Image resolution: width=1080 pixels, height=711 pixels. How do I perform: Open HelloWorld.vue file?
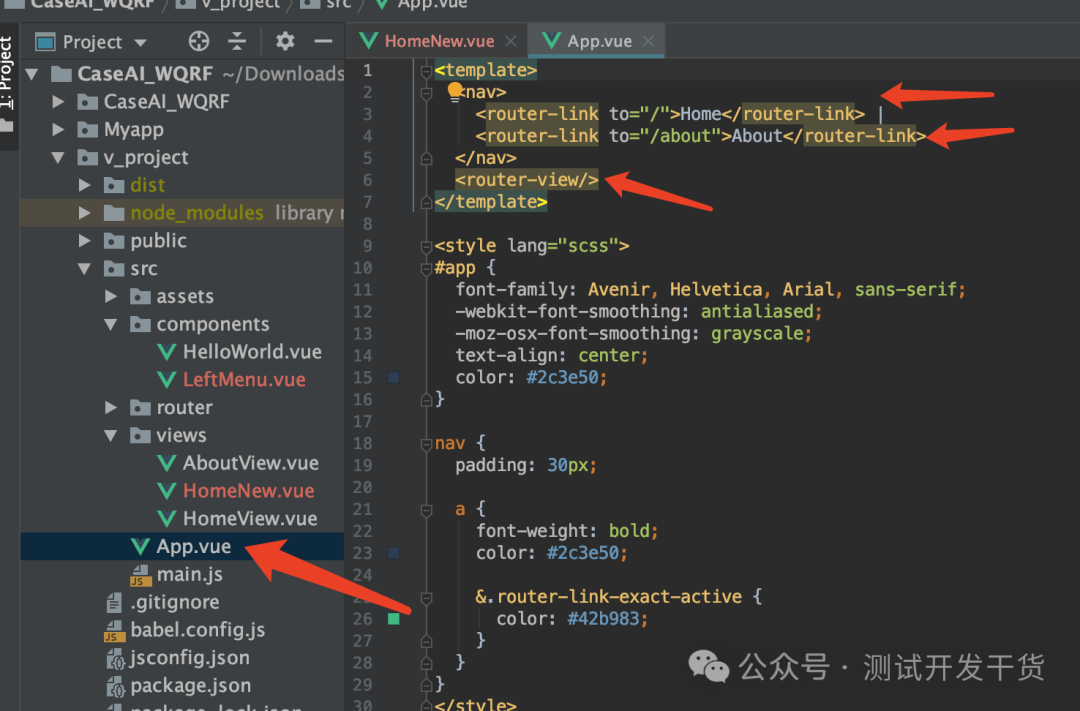click(251, 352)
